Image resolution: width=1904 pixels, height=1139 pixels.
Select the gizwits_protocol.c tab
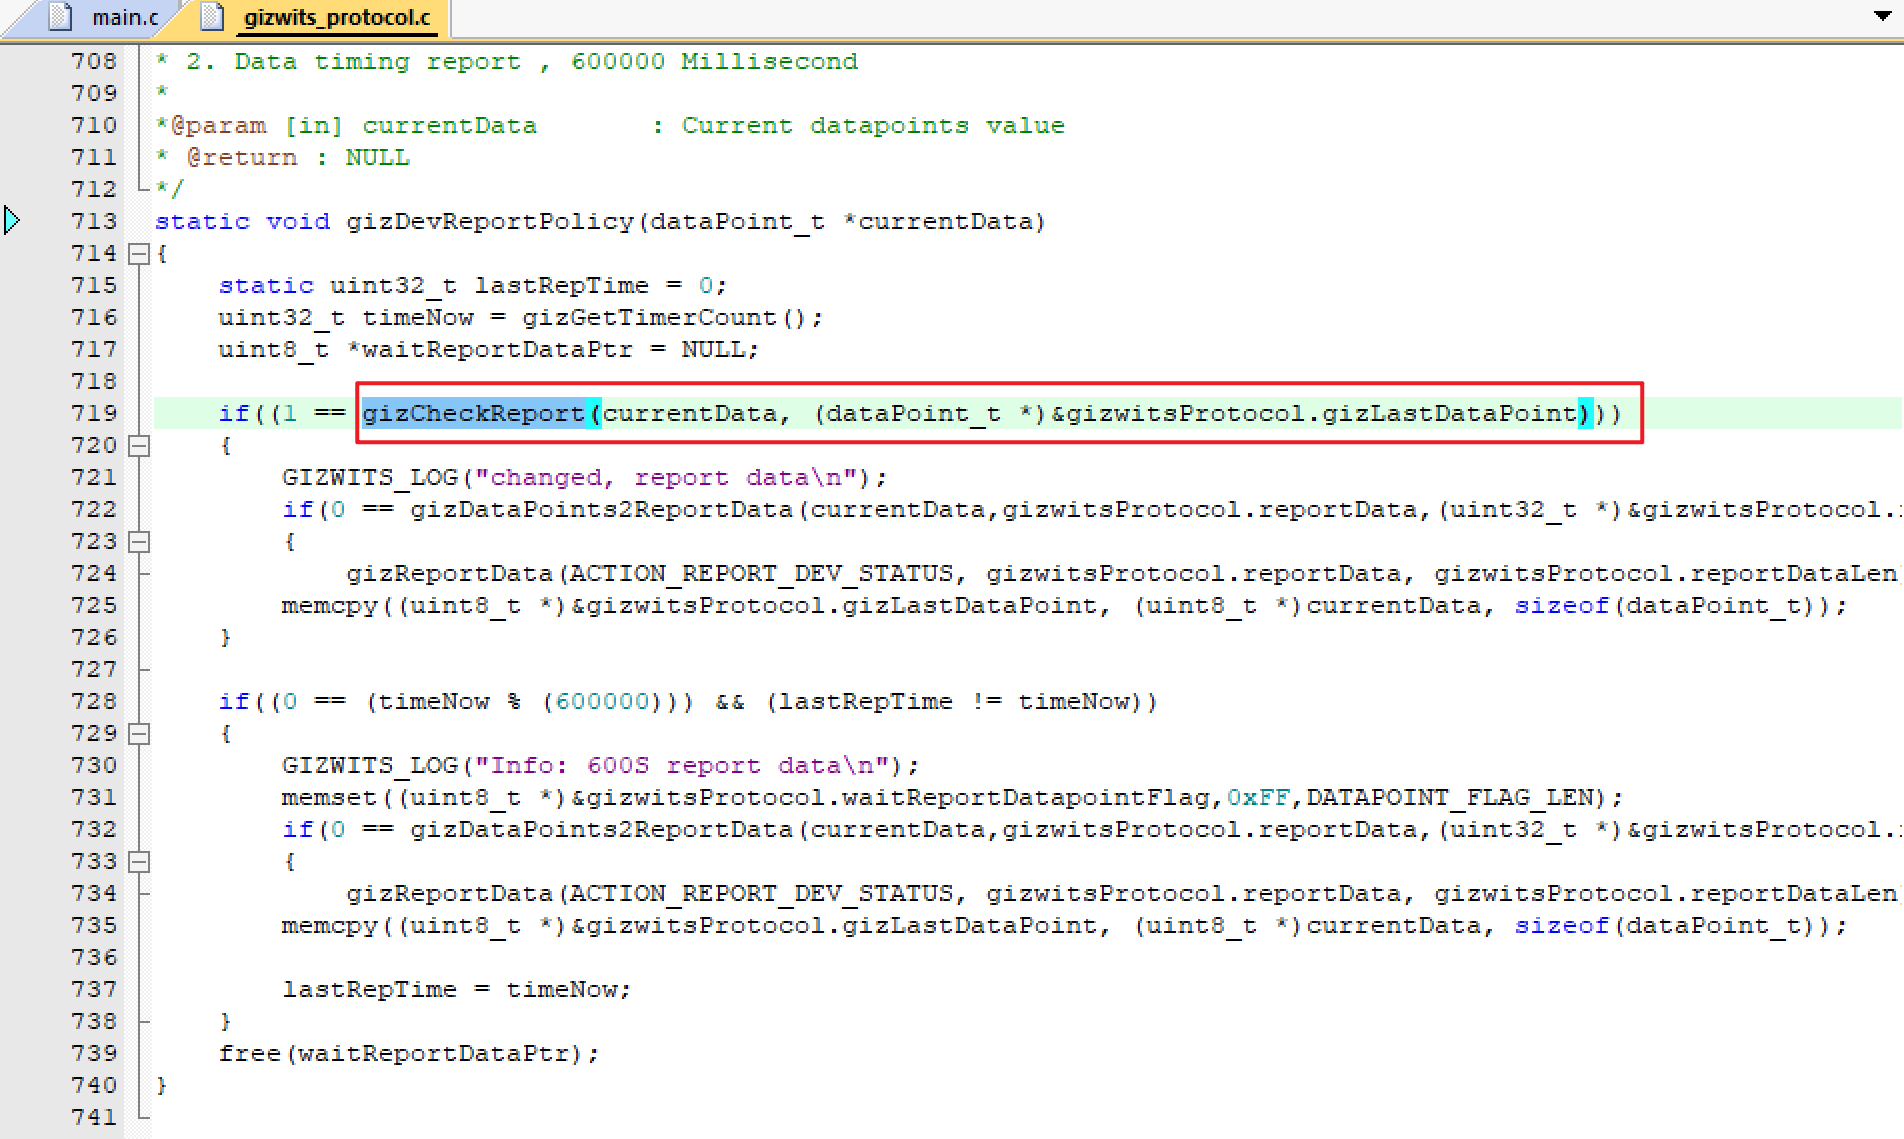tap(336, 17)
